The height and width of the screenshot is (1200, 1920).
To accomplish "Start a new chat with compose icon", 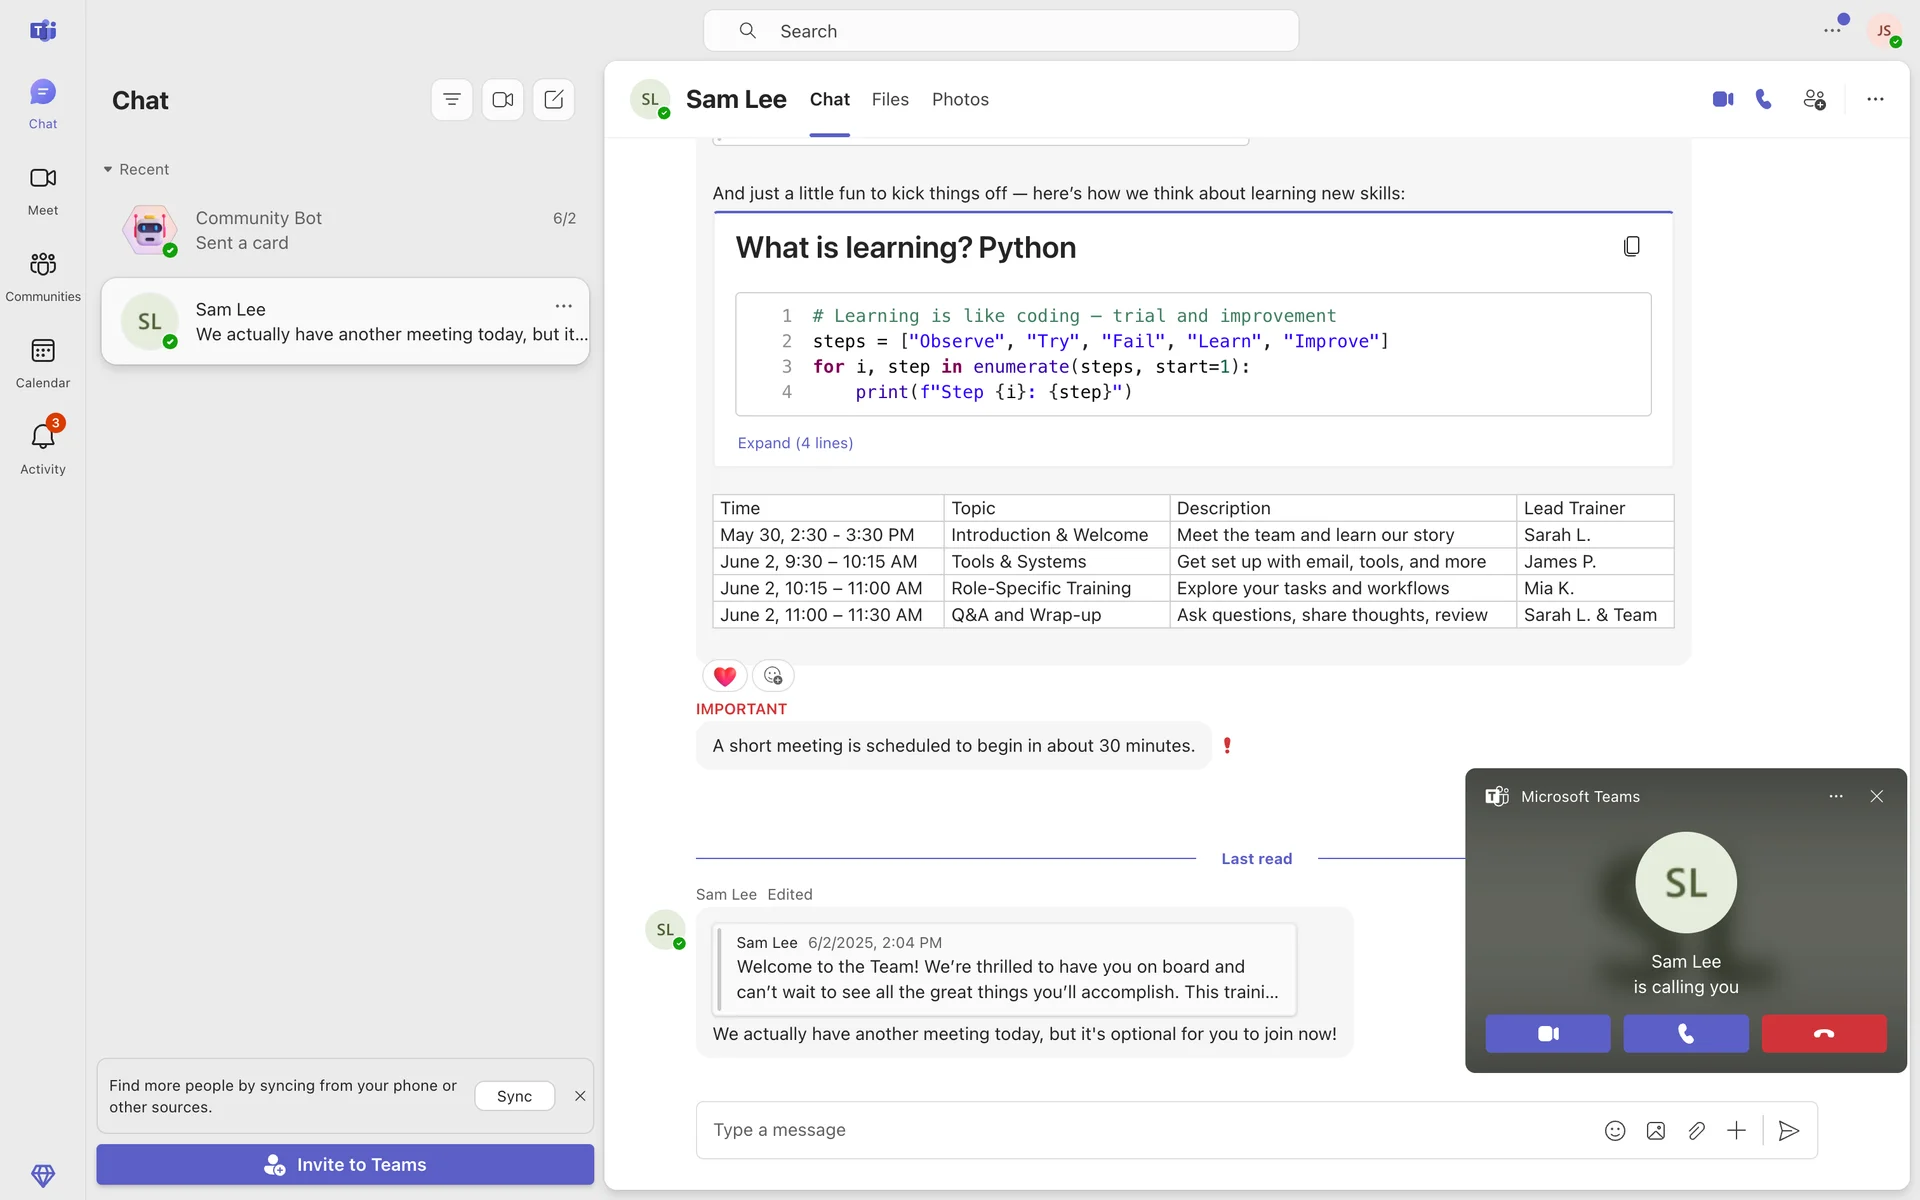I will coord(553,99).
